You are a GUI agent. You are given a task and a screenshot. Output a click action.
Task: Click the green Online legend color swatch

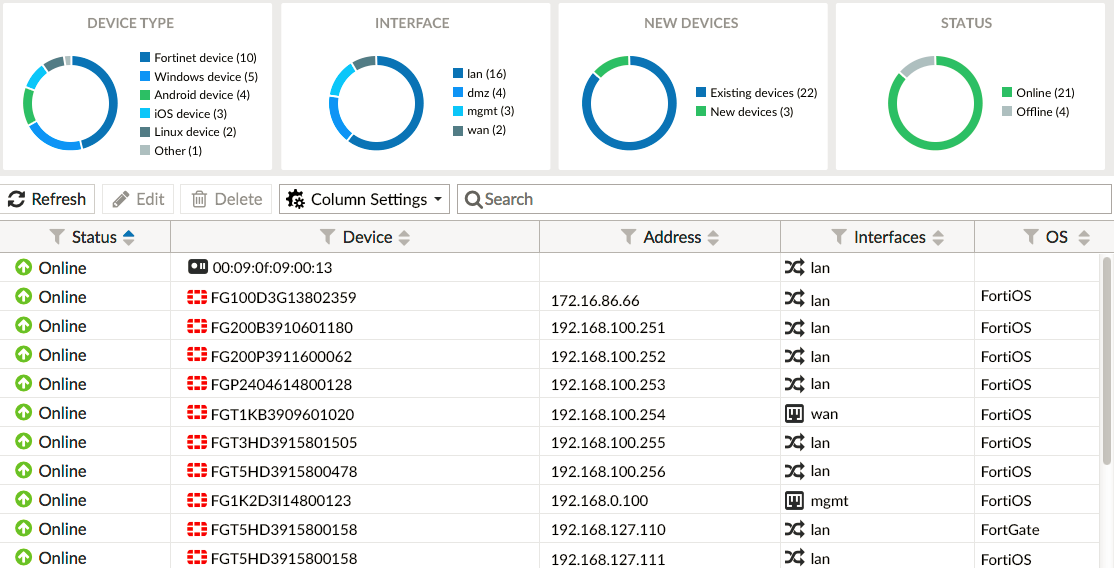click(1007, 93)
